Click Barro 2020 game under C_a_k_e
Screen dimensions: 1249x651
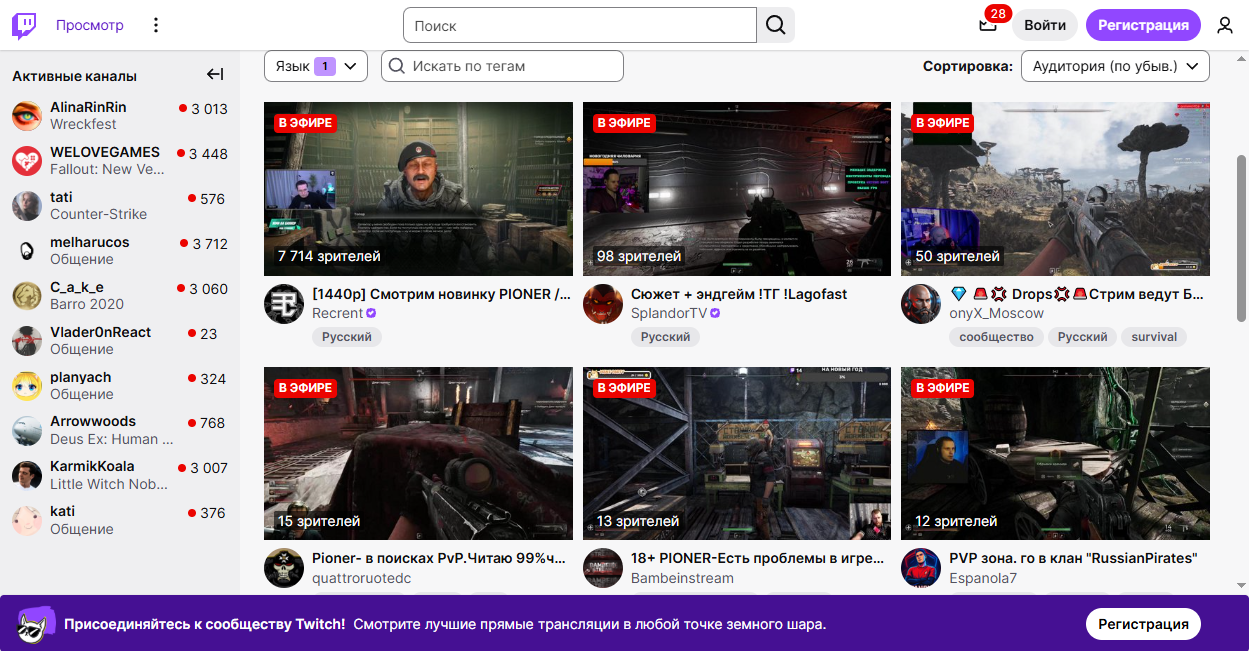point(87,304)
